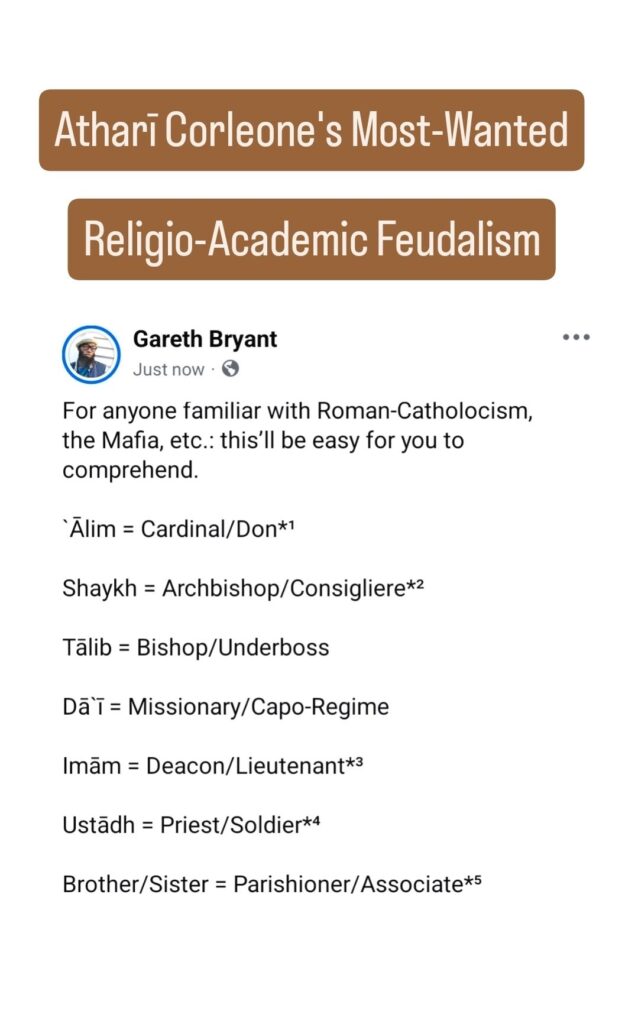
Task: Open the three-dot post options menu
Action: click(576, 338)
